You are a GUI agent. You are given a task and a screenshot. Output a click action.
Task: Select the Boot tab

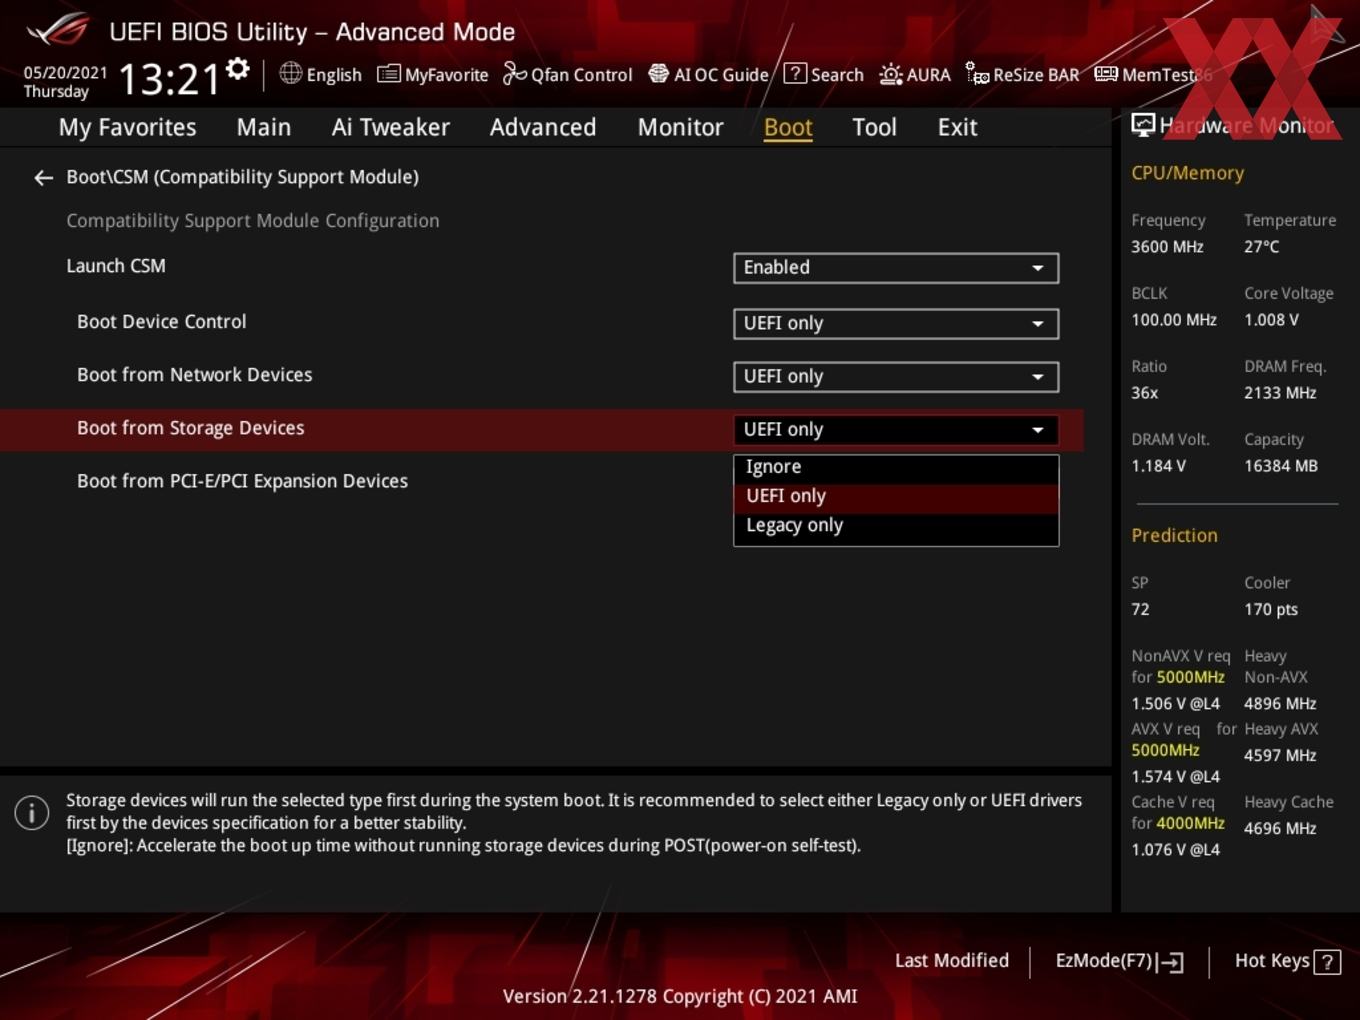pyautogui.click(x=788, y=127)
